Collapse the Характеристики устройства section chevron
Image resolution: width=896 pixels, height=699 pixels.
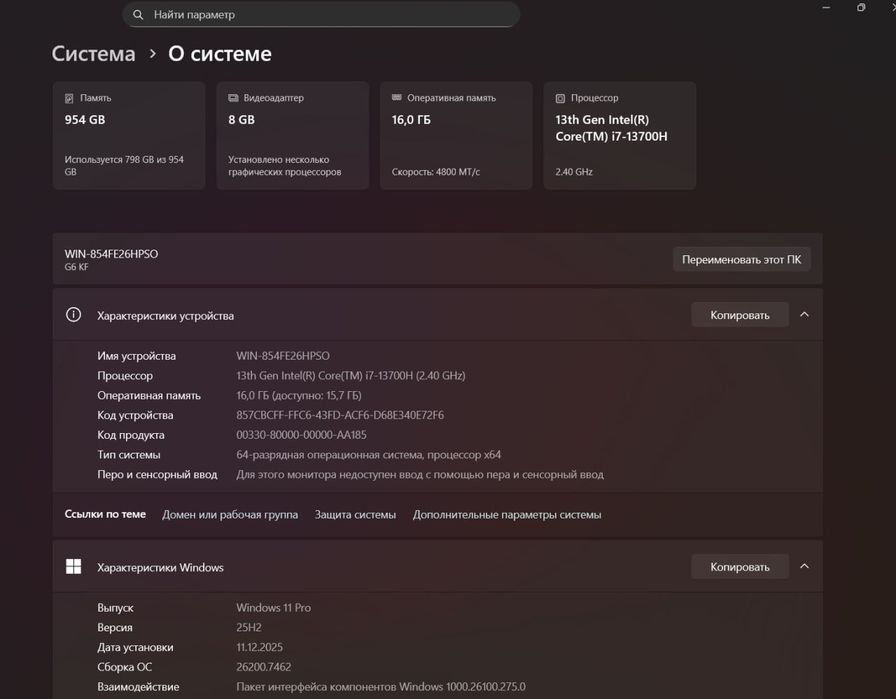pos(804,315)
